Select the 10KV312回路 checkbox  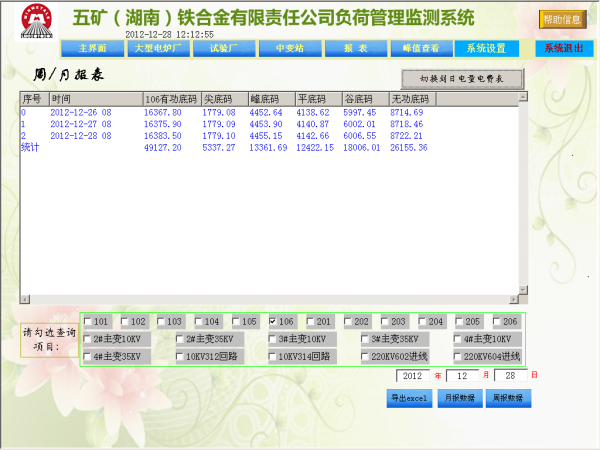(x=180, y=356)
